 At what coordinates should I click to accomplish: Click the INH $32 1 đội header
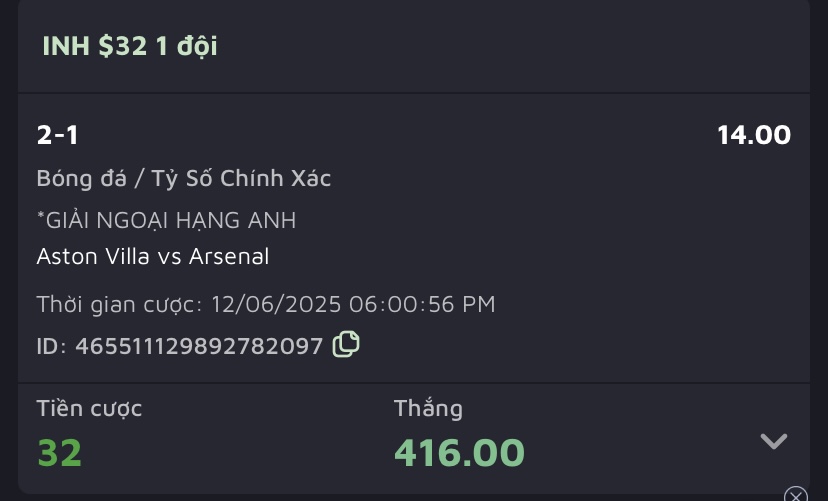click(130, 46)
